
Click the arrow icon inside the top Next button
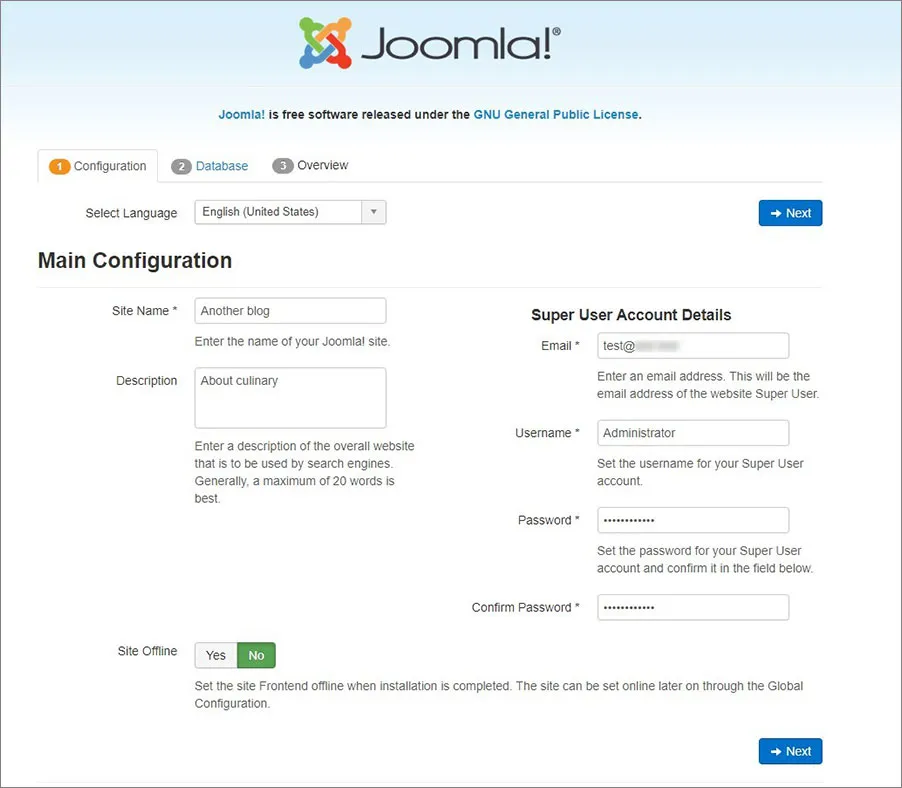pyautogui.click(x=775, y=213)
